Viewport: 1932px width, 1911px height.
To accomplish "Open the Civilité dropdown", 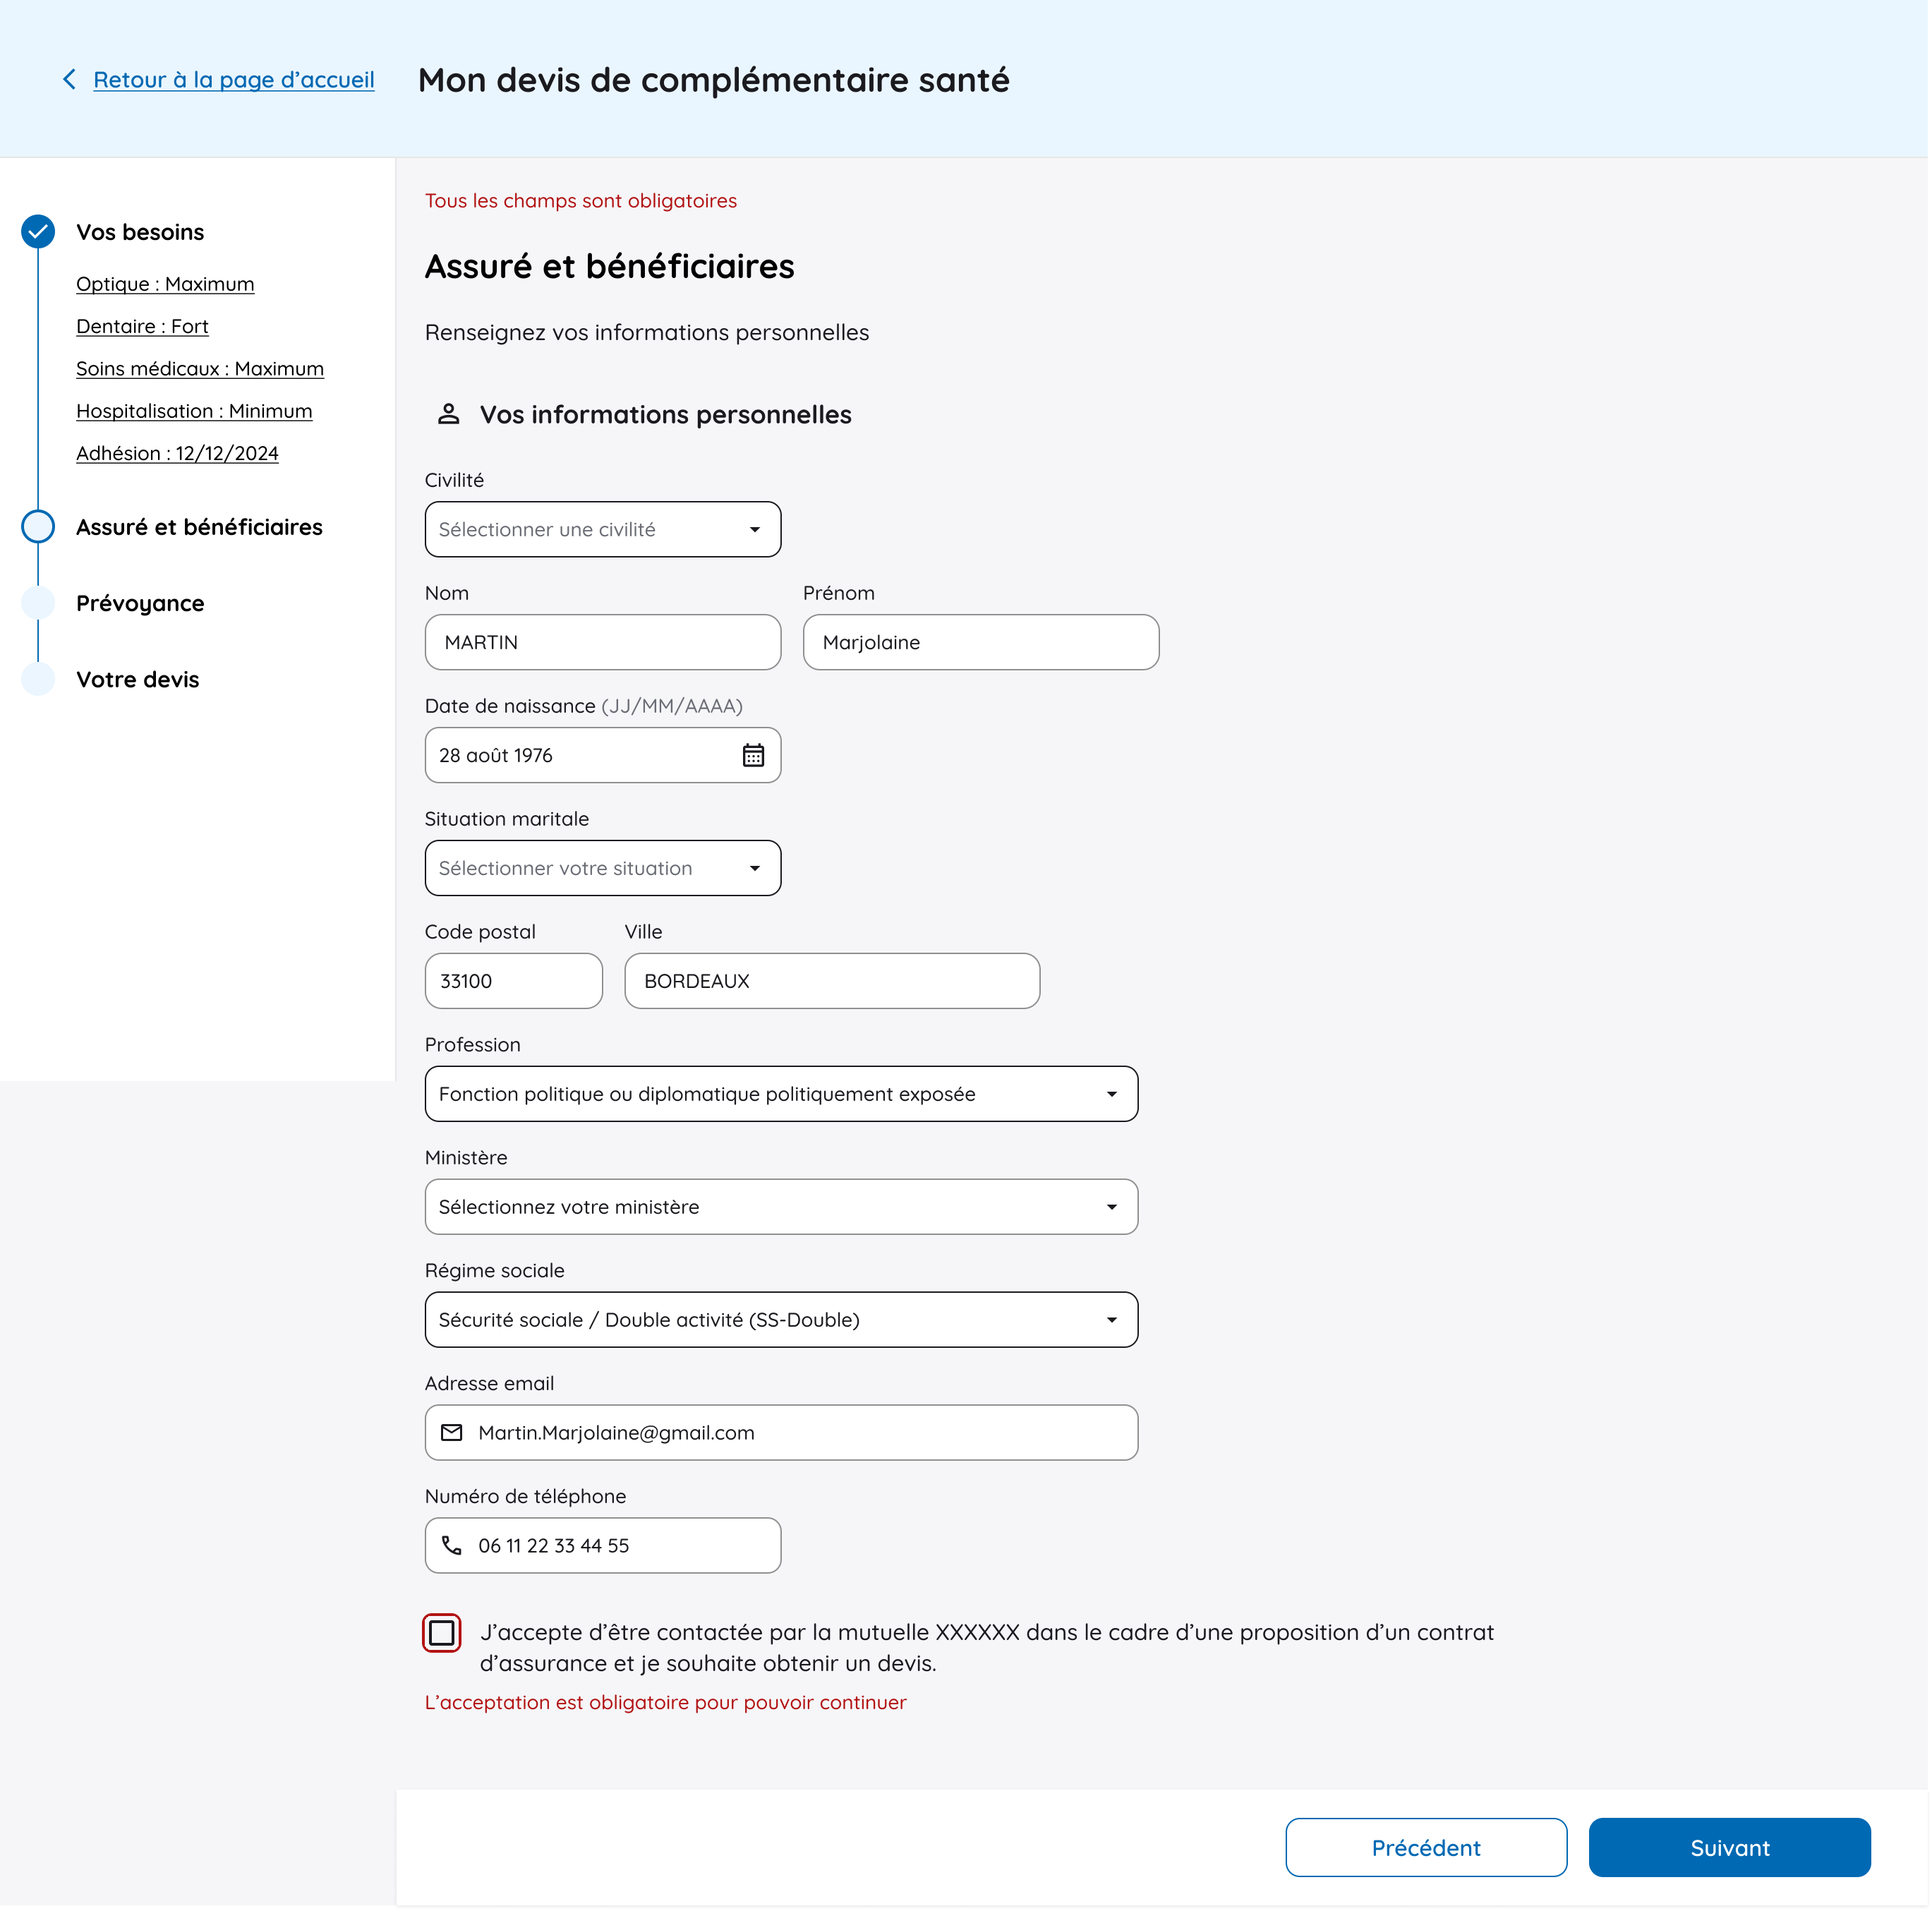I will coord(603,530).
